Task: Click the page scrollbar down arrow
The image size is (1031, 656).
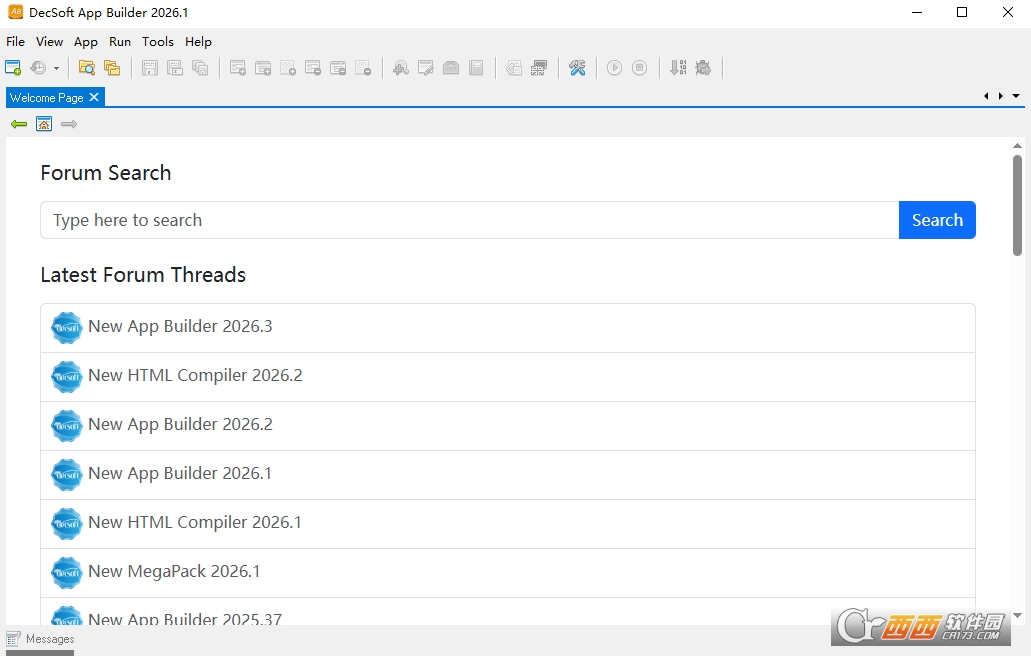Action: (1017, 616)
